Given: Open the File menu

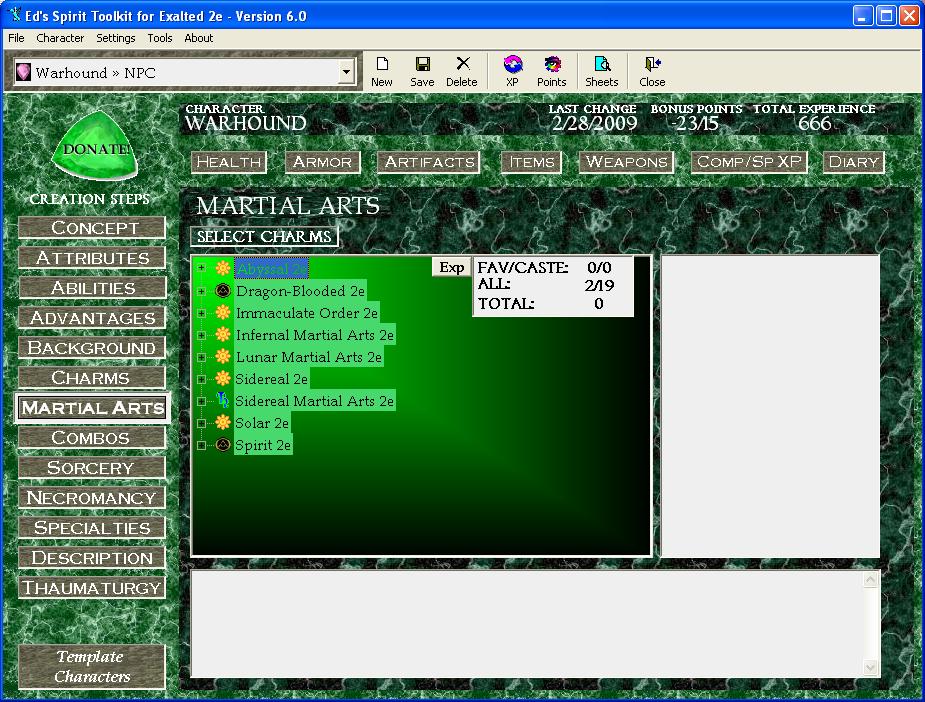Looking at the screenshot, I should (16, 38).
